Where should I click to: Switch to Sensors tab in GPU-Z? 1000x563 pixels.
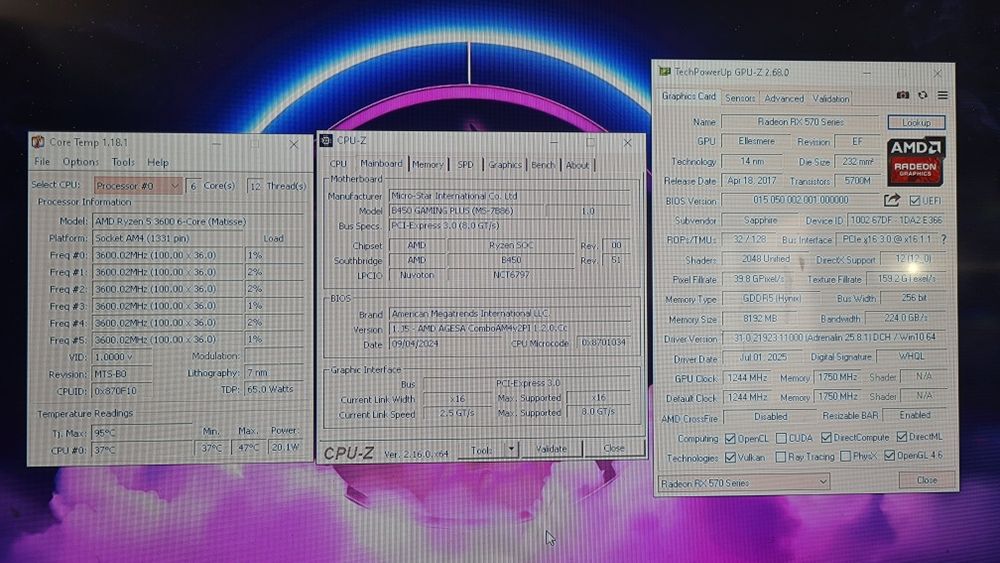tap(740, 98)
